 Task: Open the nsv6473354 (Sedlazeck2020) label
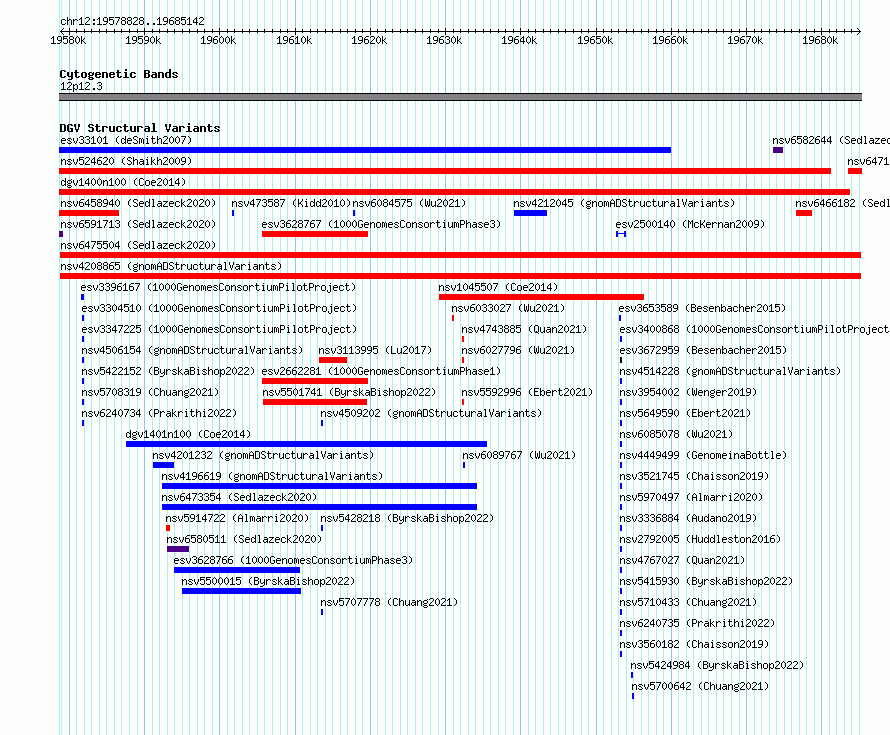click(239, 497)
